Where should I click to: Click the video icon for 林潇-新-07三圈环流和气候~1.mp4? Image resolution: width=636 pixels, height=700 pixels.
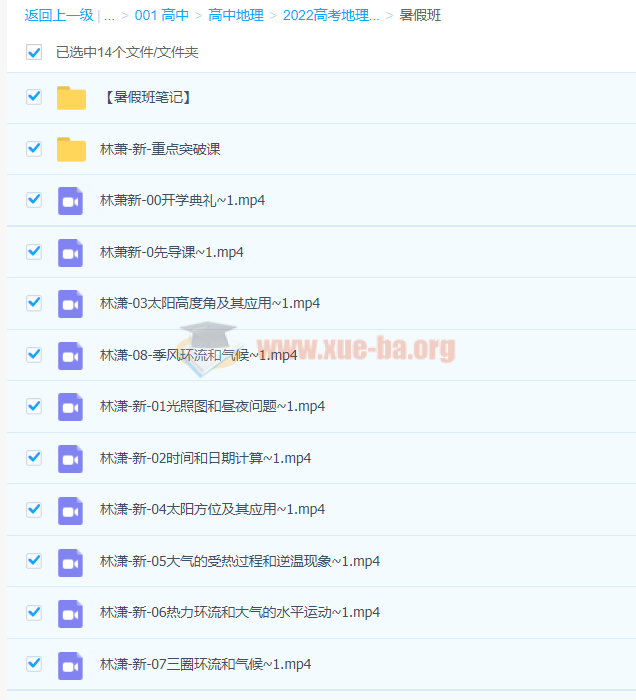point(71,665)
